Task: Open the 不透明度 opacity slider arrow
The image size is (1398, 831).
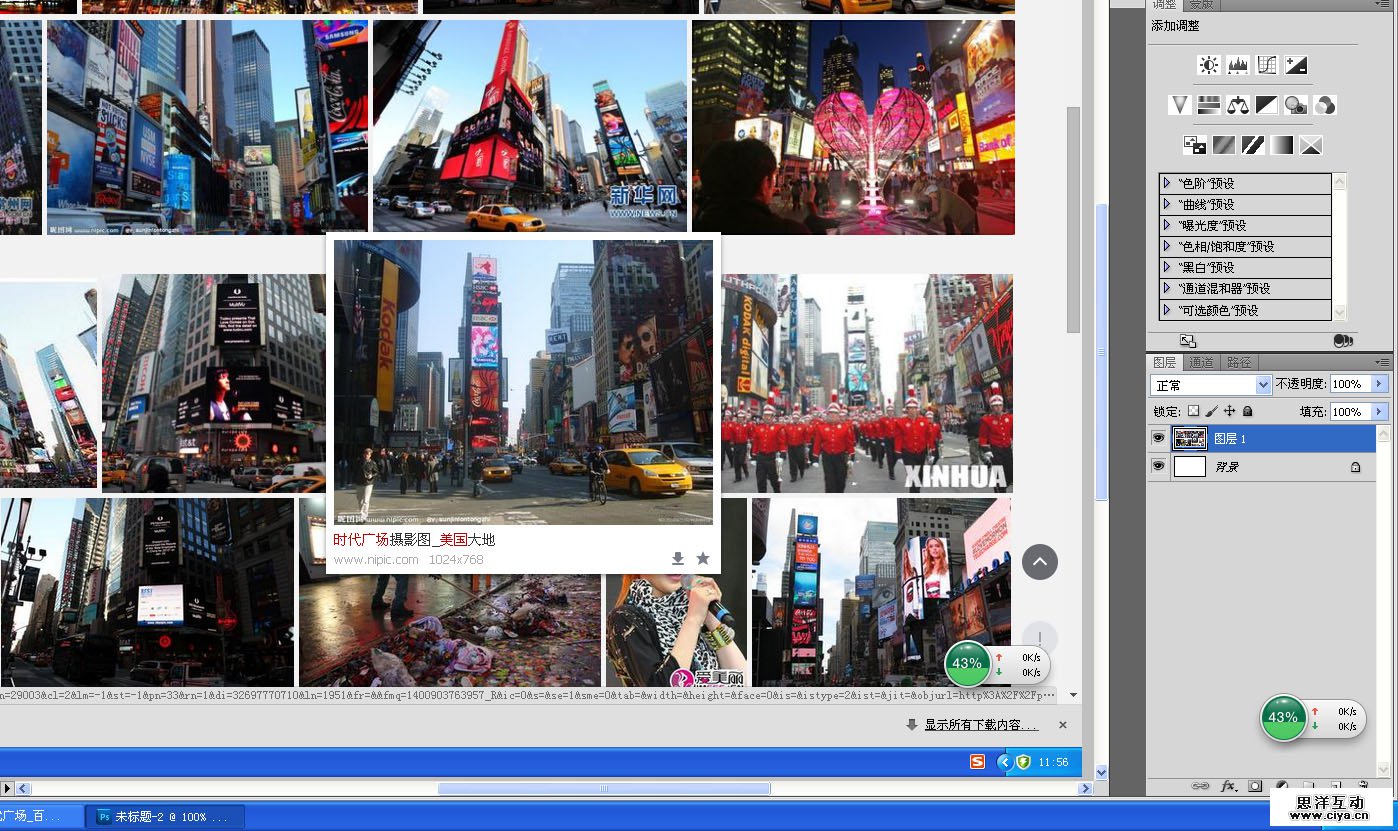Action: point(1380,384)
